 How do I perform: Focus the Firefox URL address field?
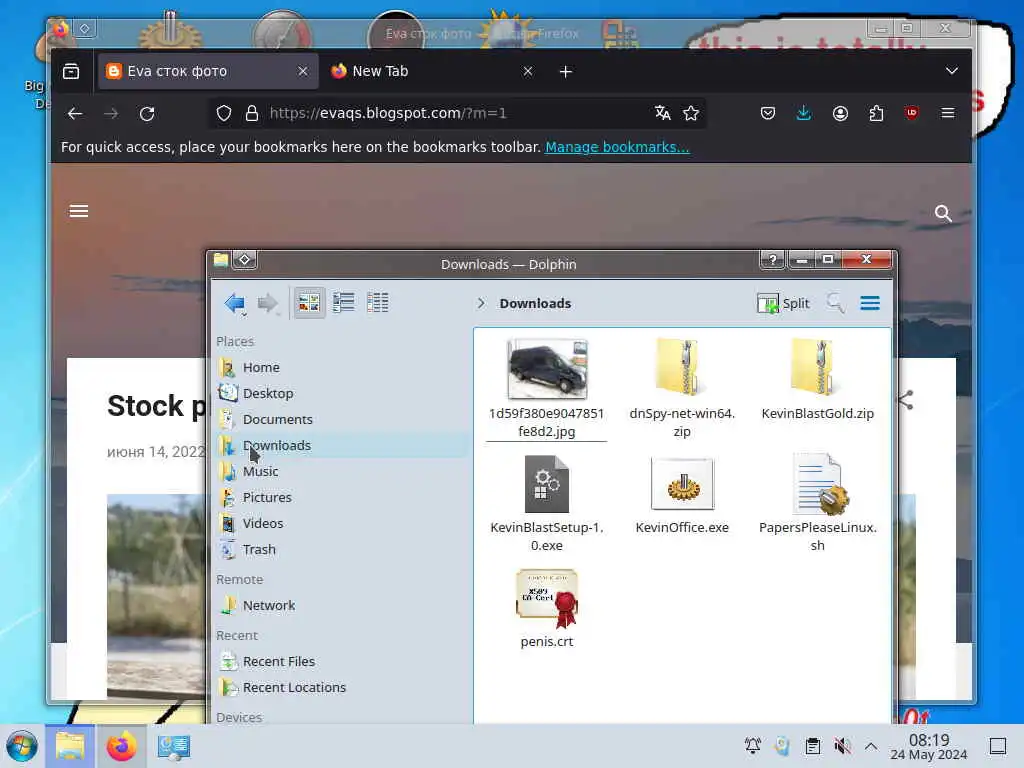point(457,113)
